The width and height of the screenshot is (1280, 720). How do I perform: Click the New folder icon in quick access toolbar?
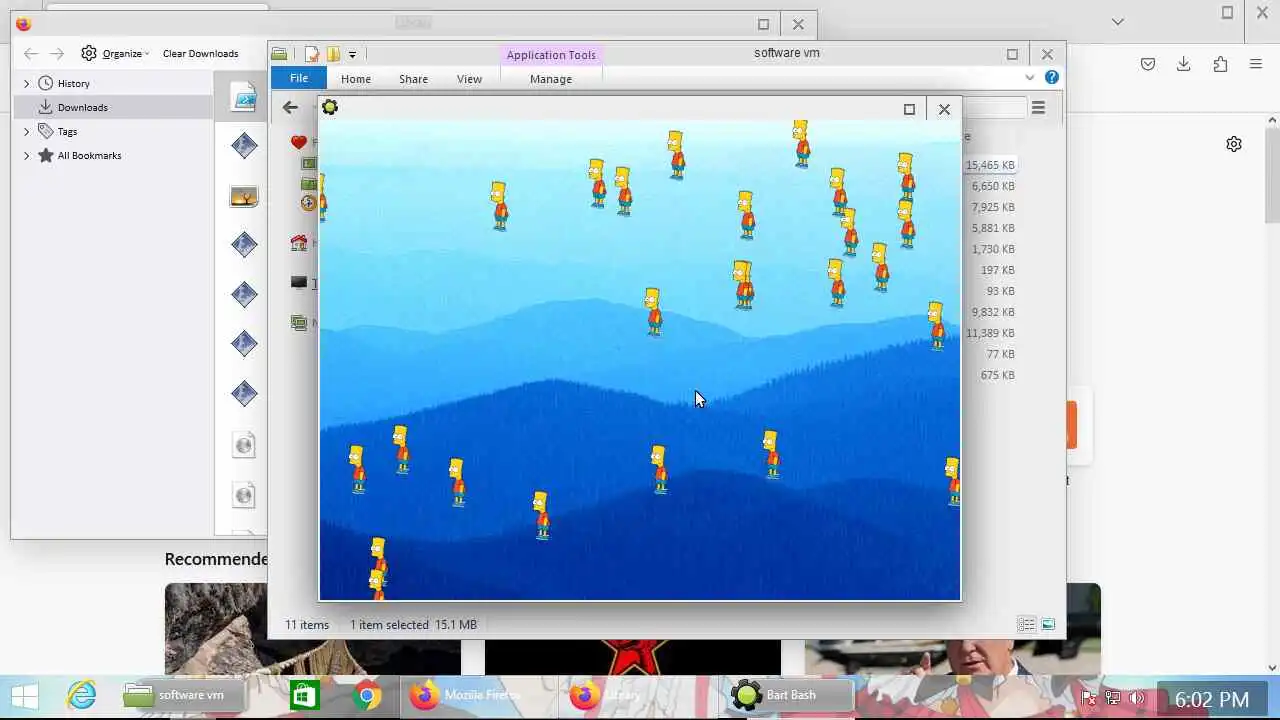tap(333, 54)
